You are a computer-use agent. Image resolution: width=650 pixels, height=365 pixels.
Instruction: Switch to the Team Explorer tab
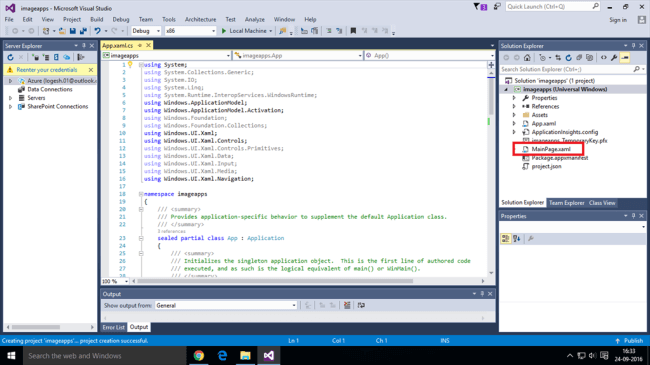(x=567, y=203)
